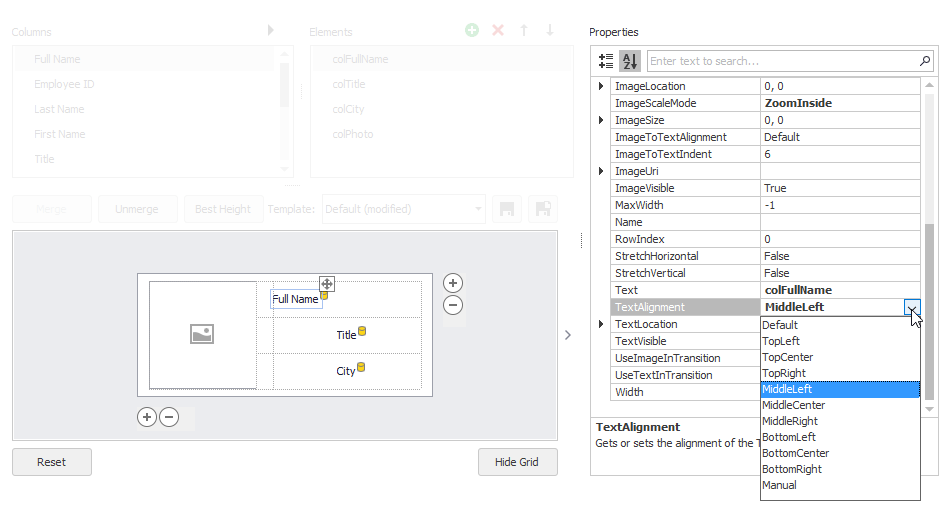The height and width of the screenshot is (513, 951).
Task: Select MiddleCenter alignment option
Action: tap(840, 405)
